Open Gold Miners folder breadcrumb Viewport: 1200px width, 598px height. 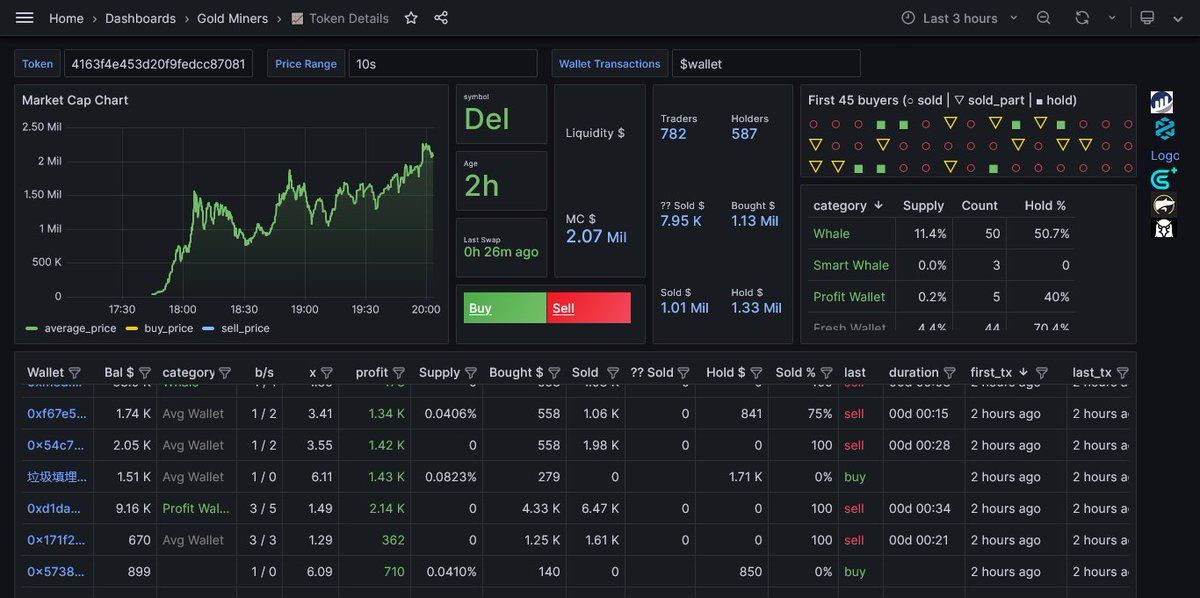point(232,18)
